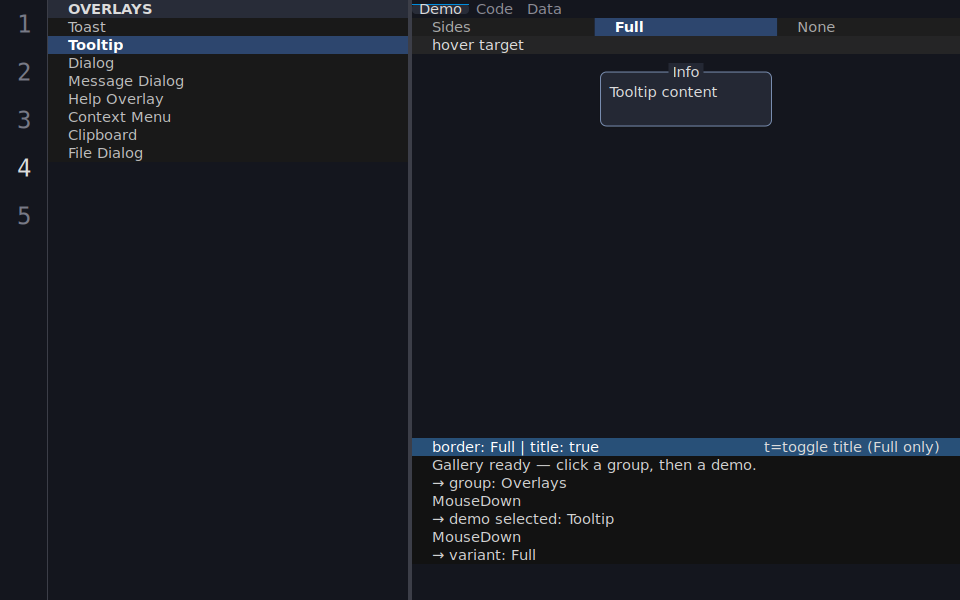Screen dimensions: 960x600
Task: Select the Context Menu demo
Action: [228, 117]
